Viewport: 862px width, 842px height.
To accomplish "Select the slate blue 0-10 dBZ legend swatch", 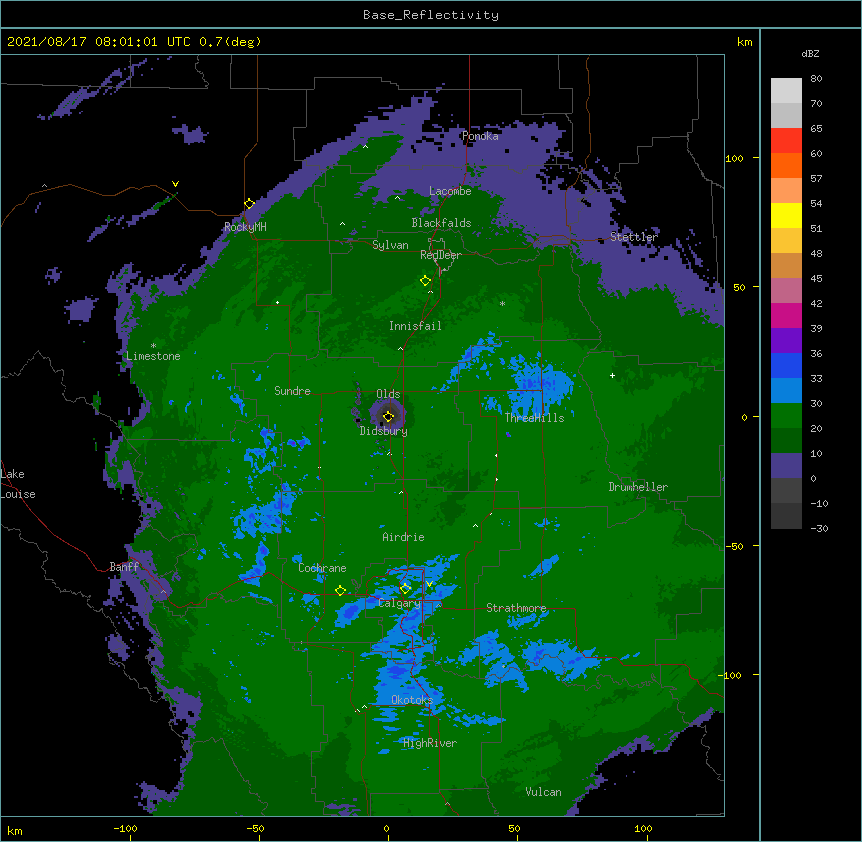I will pos(786,466).
